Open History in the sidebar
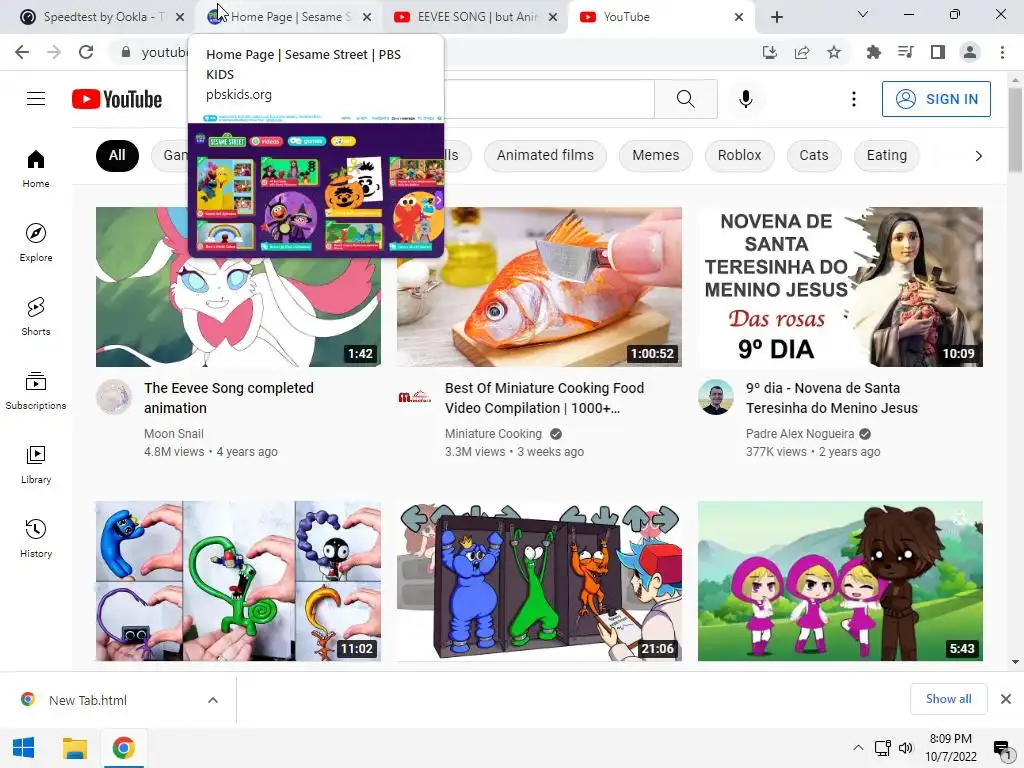The image size is (1024, 768). click(36, 538)
